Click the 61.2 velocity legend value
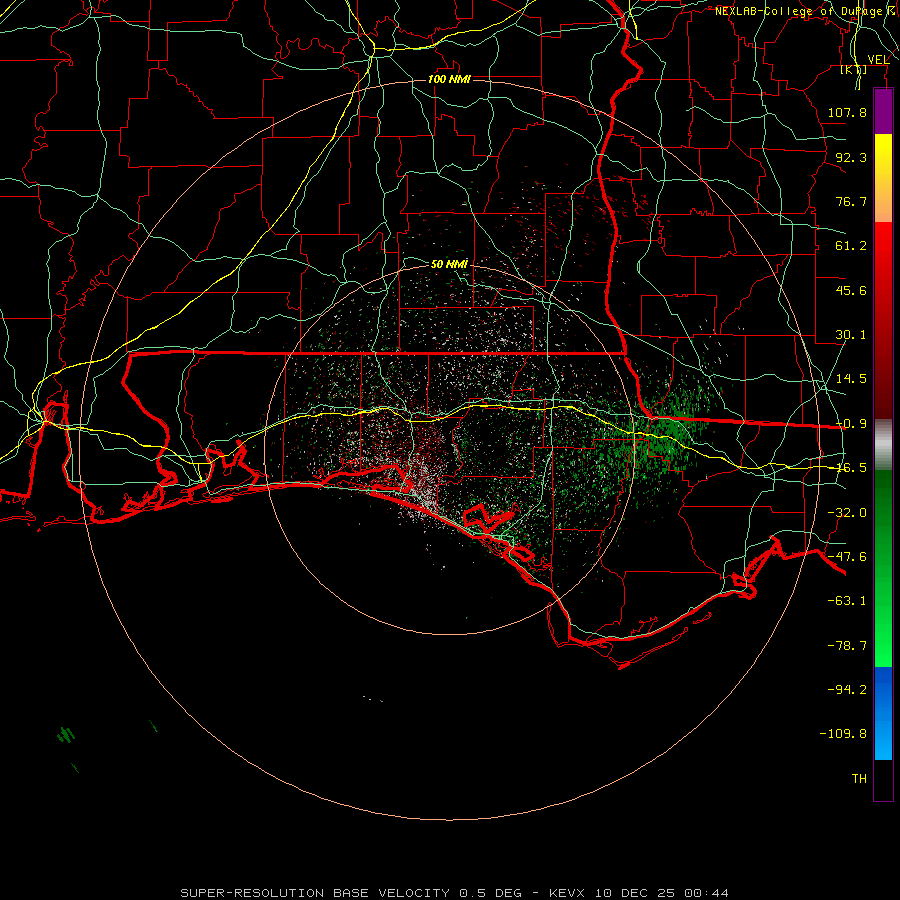 [851, 246]
